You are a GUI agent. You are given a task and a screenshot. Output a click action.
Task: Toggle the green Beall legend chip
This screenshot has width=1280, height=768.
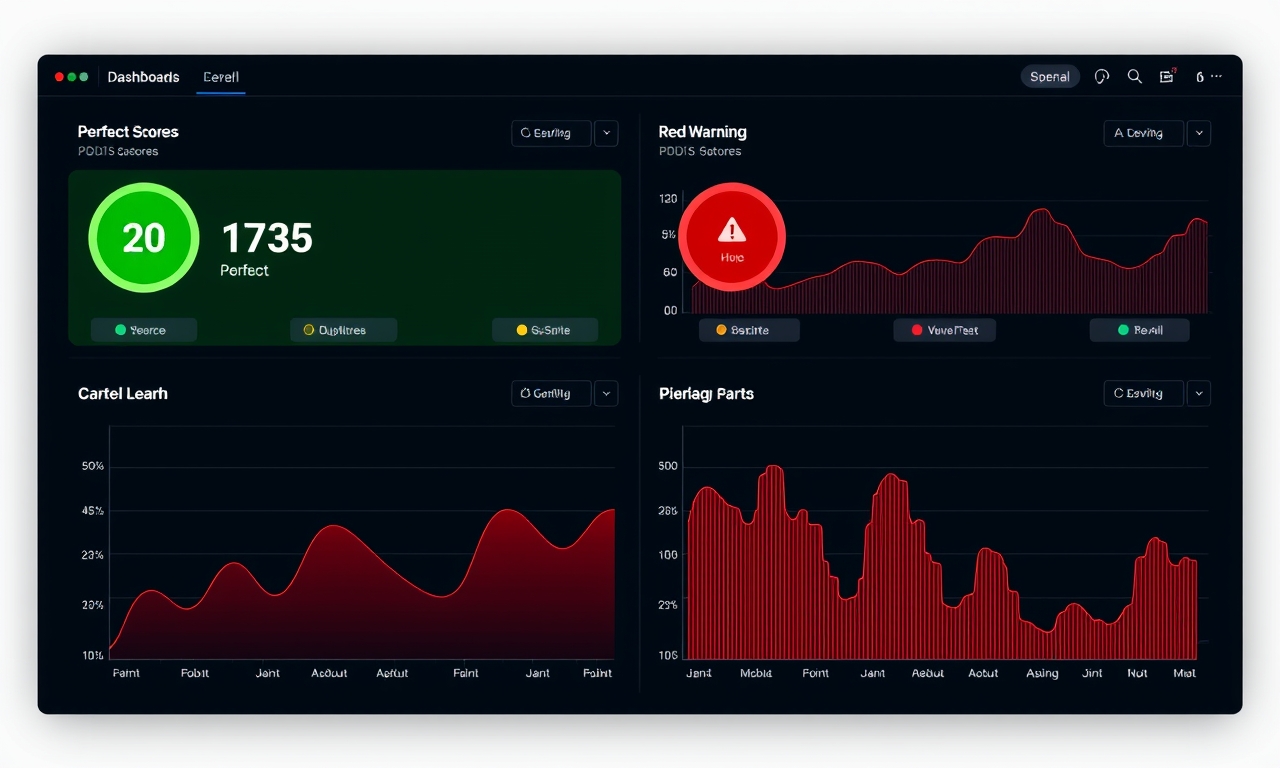point(1140,330)
